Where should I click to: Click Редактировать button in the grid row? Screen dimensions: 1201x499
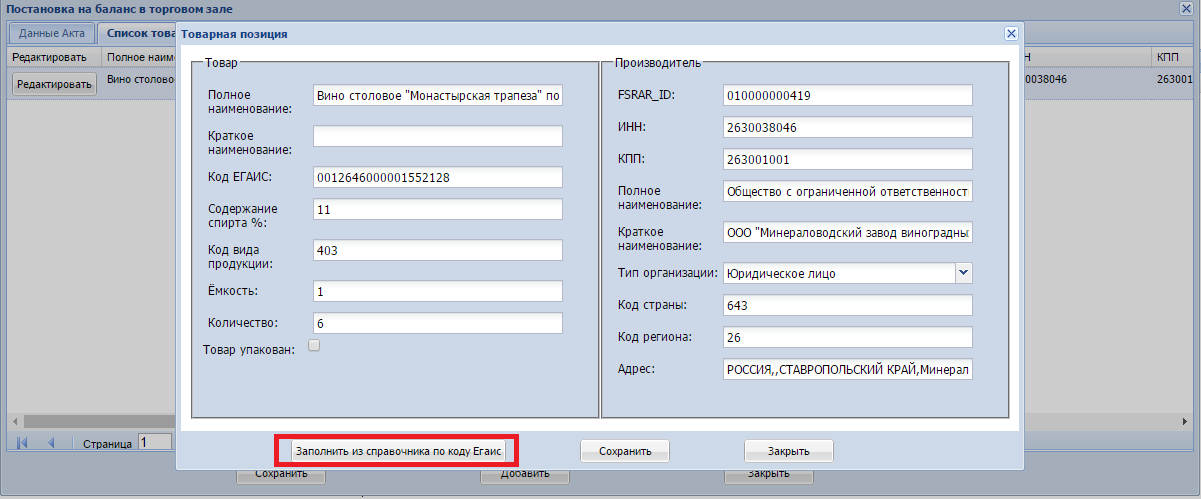[54, 84]
